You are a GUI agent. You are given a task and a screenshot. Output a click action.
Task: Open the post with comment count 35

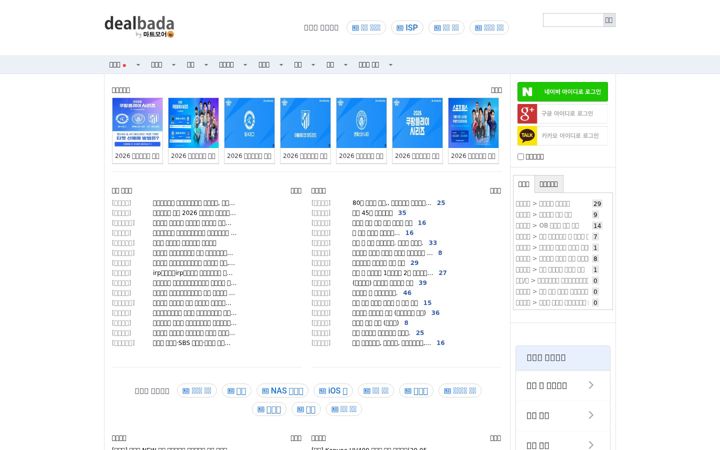point(372,213)
